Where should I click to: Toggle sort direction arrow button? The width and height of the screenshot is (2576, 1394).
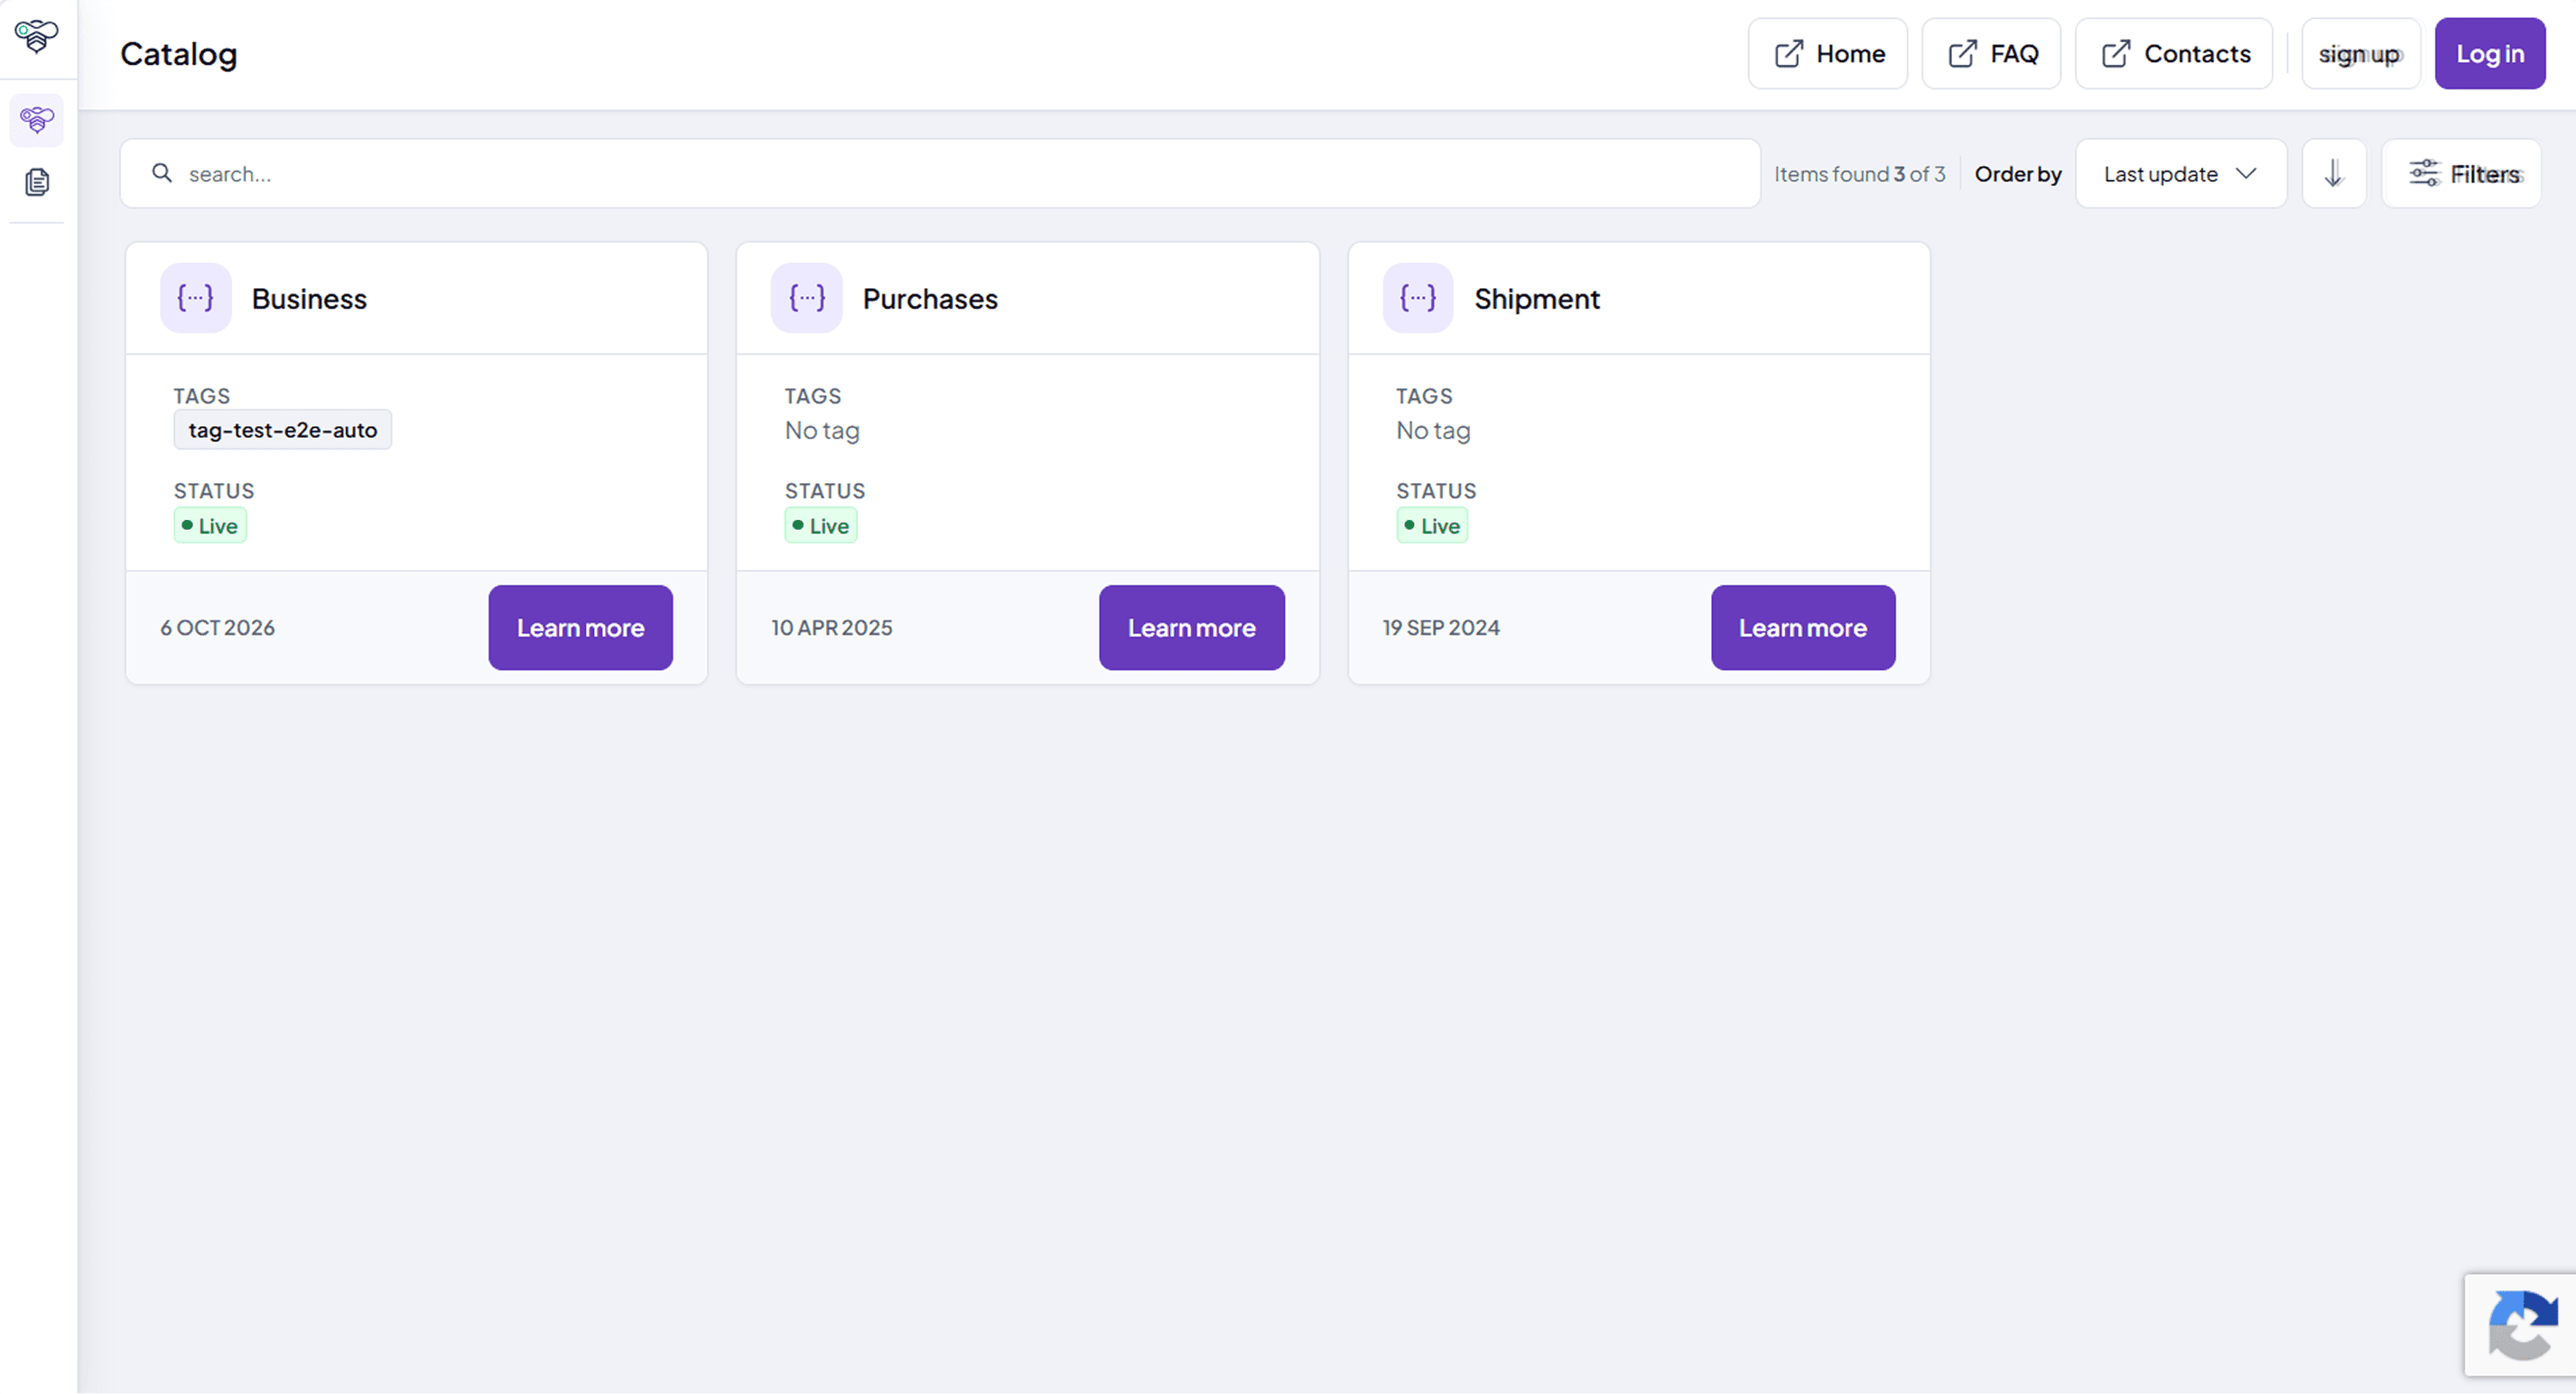pos(2333,173)
